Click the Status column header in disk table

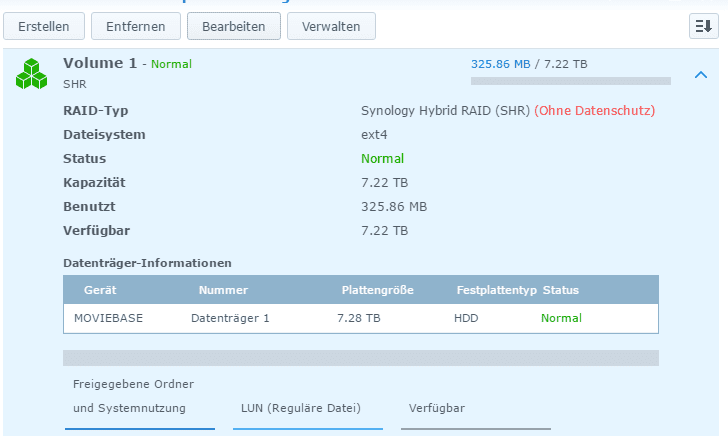tap(561, 290)
